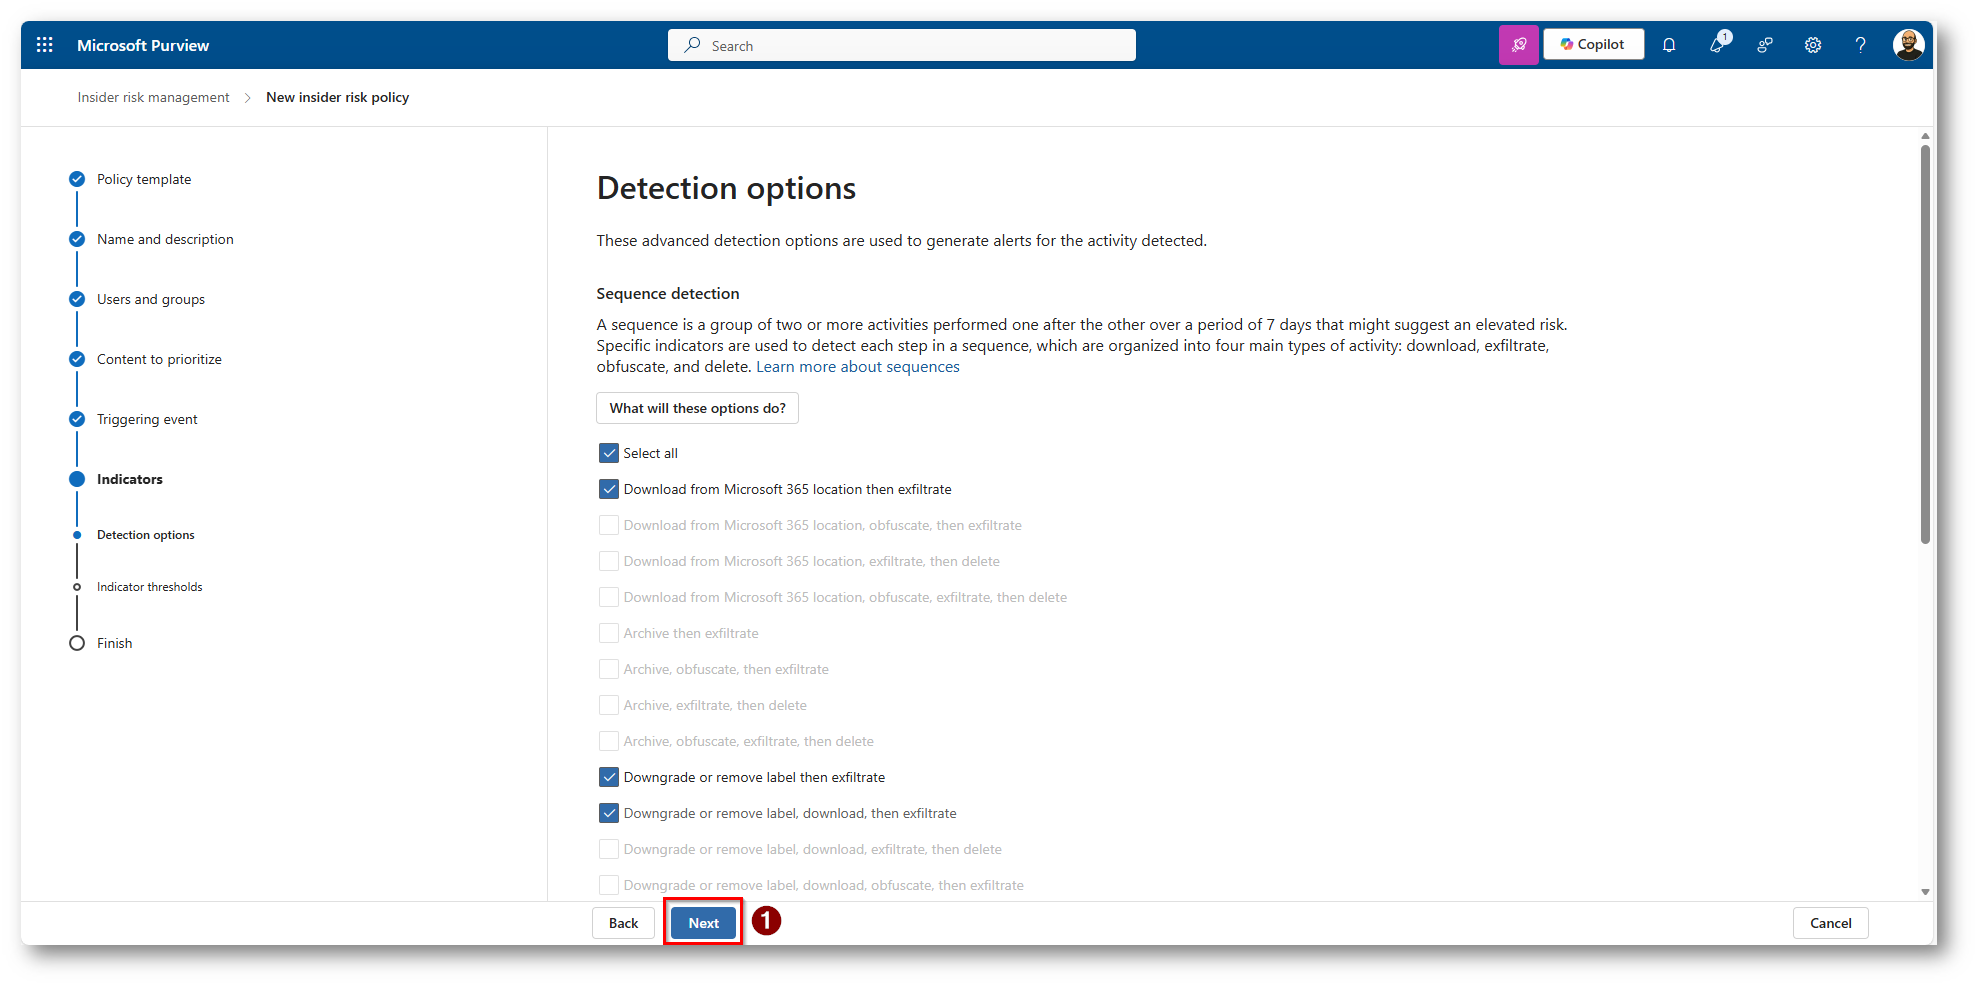This screenshot has width=1979, height=987.
Task: Open the Copilot panel
Action: point(1593,45)
